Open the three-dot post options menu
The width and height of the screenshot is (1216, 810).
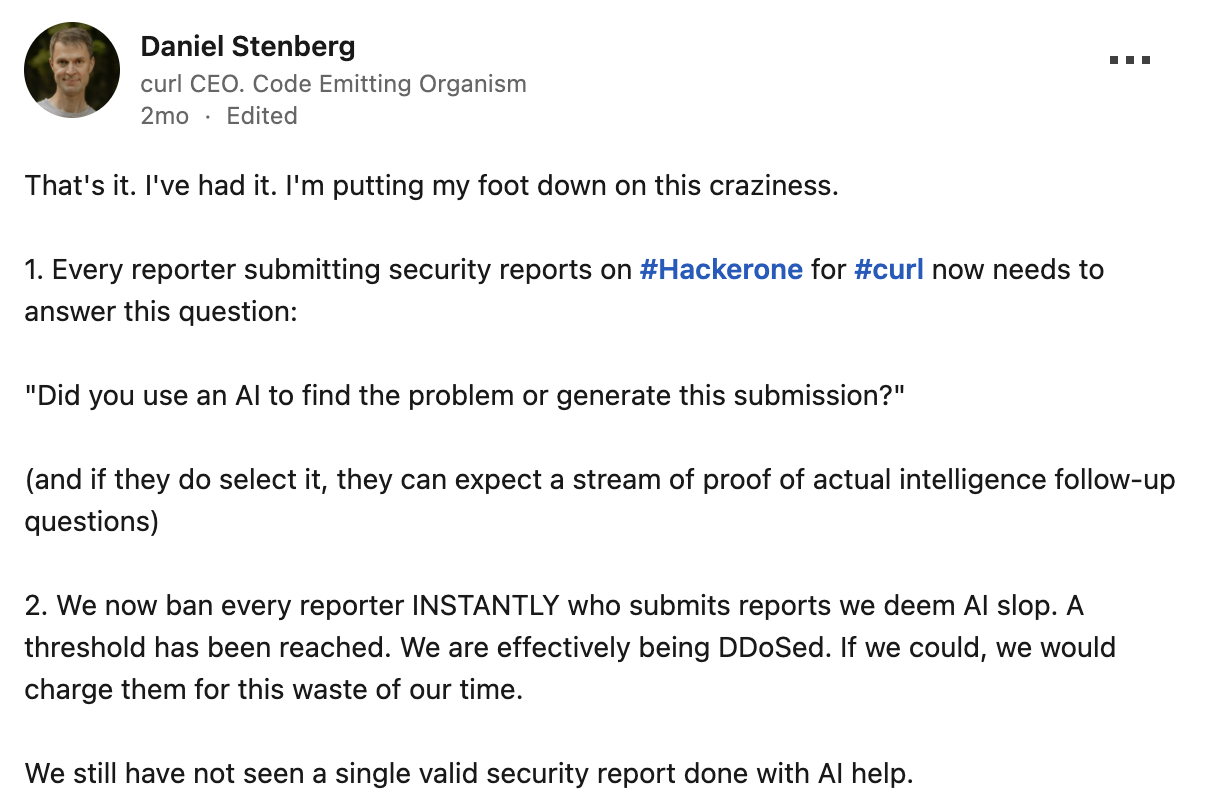(x=1130, y=60)
